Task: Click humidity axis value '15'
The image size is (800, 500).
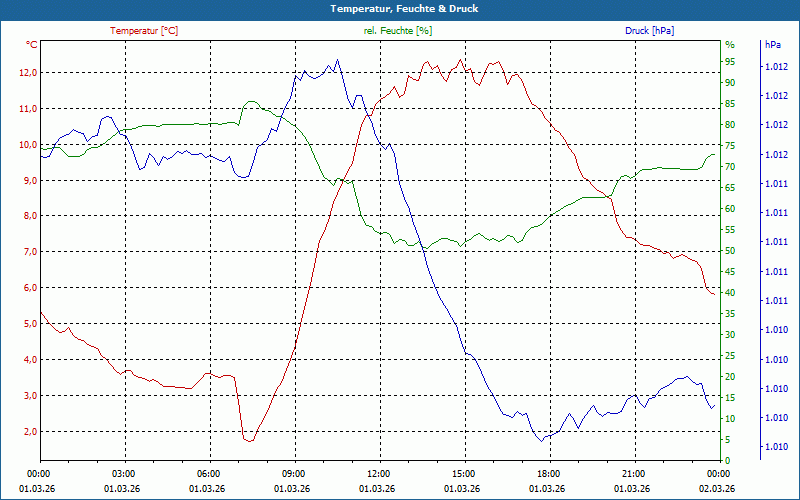Action: coord(730,397)
